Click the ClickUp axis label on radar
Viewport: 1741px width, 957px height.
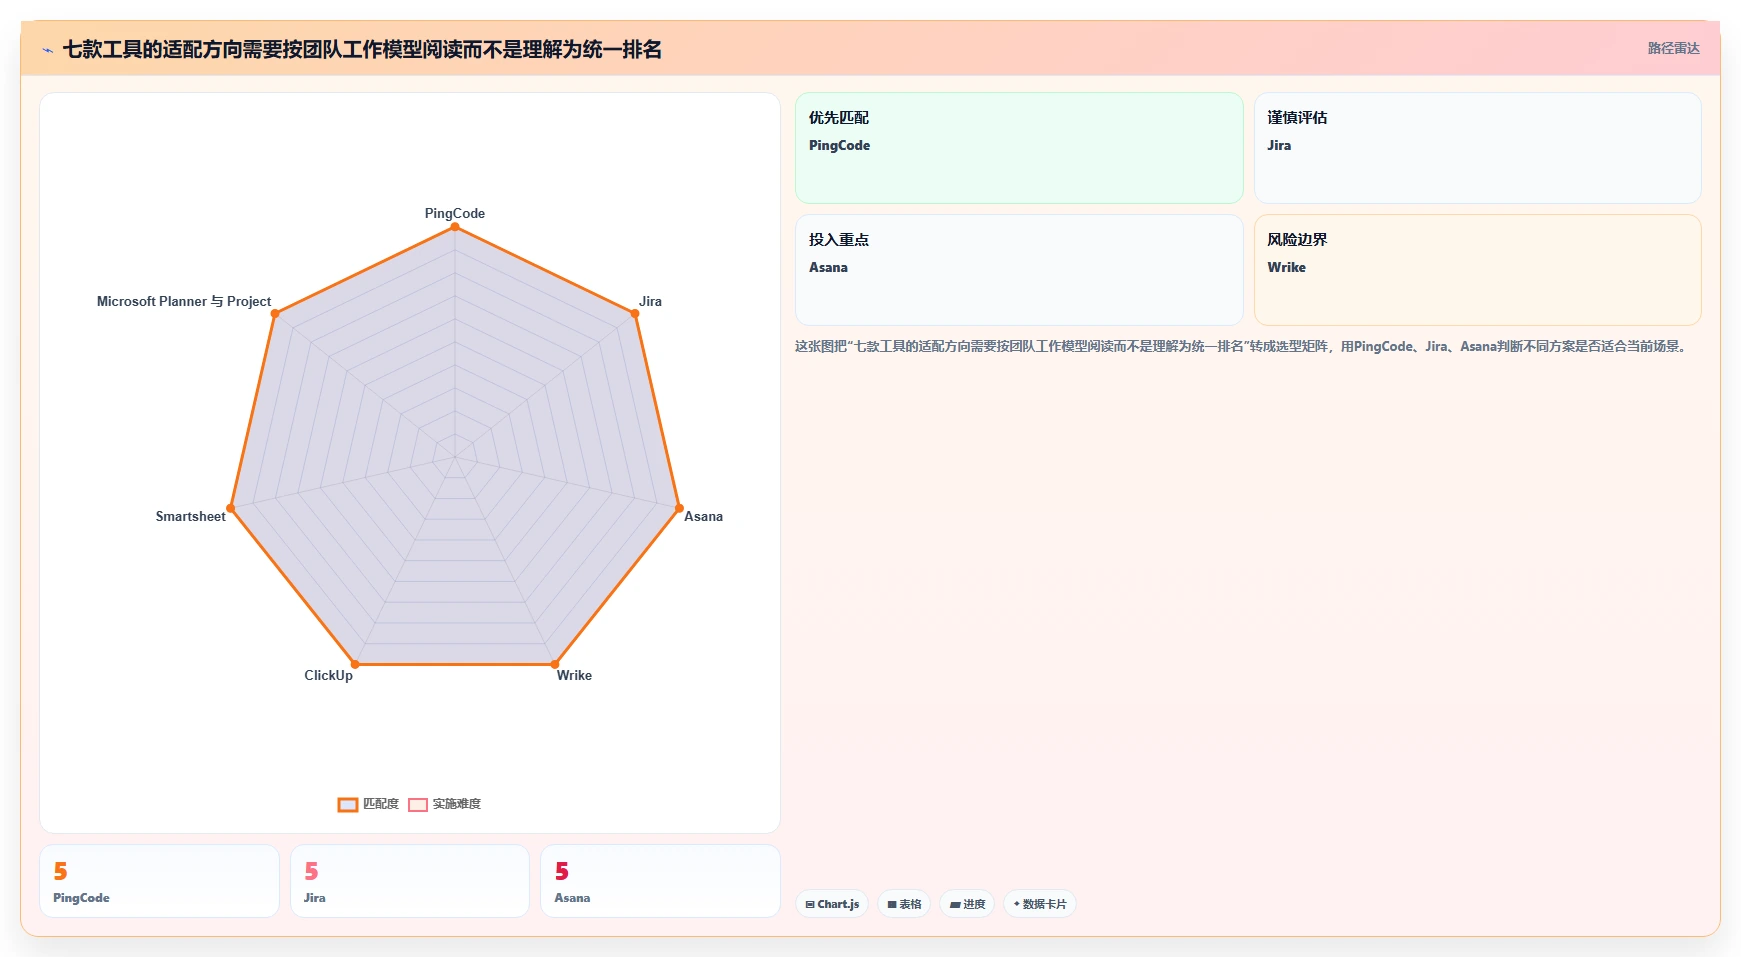pyautogui.click(x=329, y=675)
